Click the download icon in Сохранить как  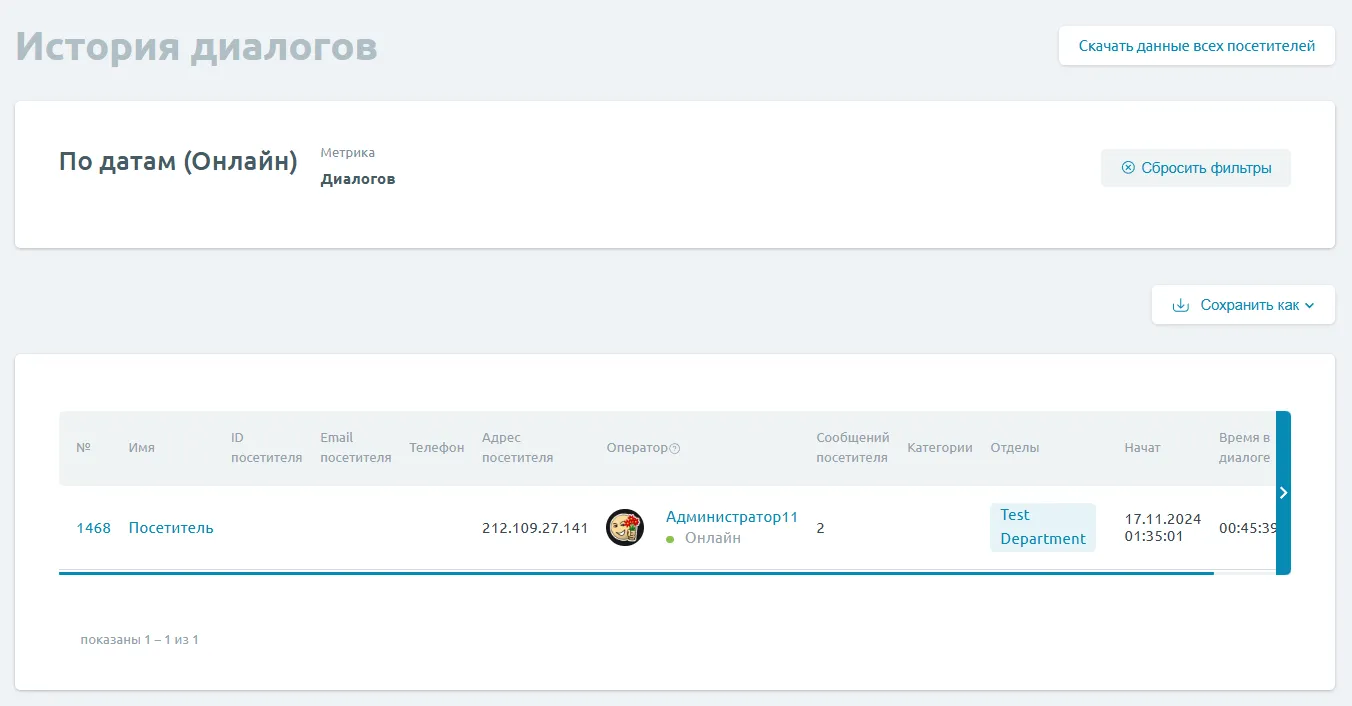click(1180, 305)
